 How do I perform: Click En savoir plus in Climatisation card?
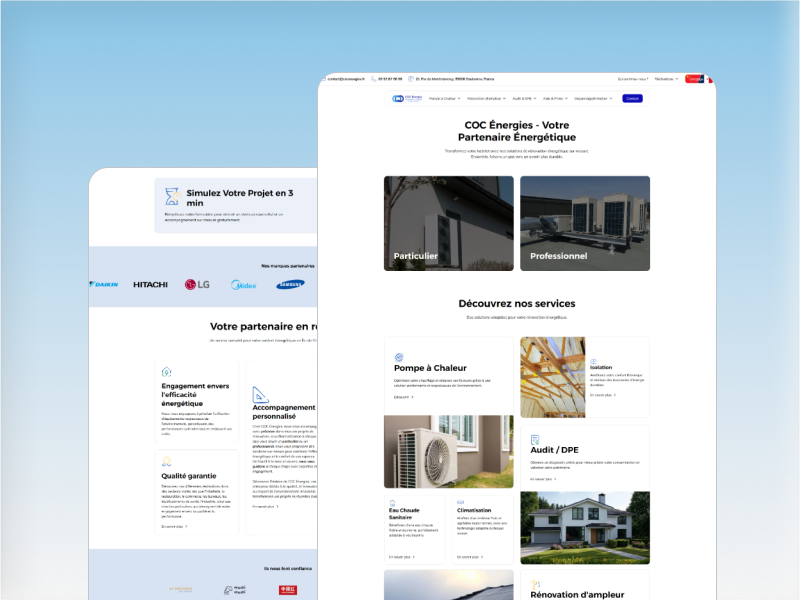point(470,557)
